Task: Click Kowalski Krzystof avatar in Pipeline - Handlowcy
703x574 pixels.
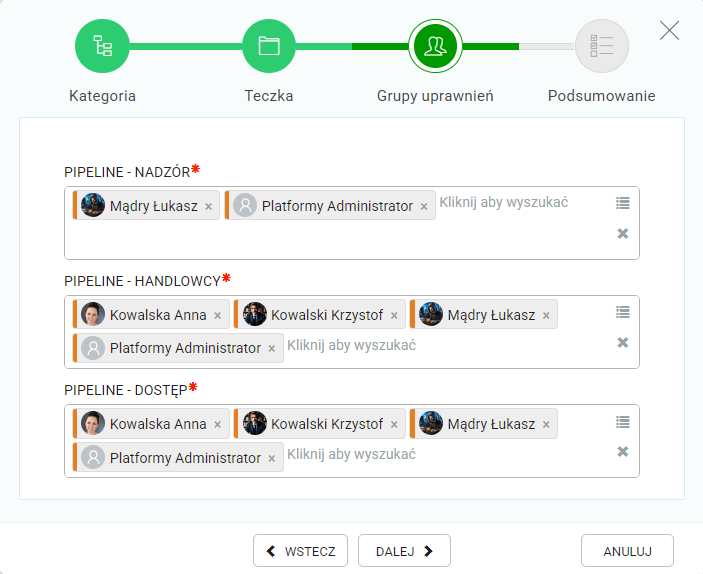Action: (x=255, y=314)
